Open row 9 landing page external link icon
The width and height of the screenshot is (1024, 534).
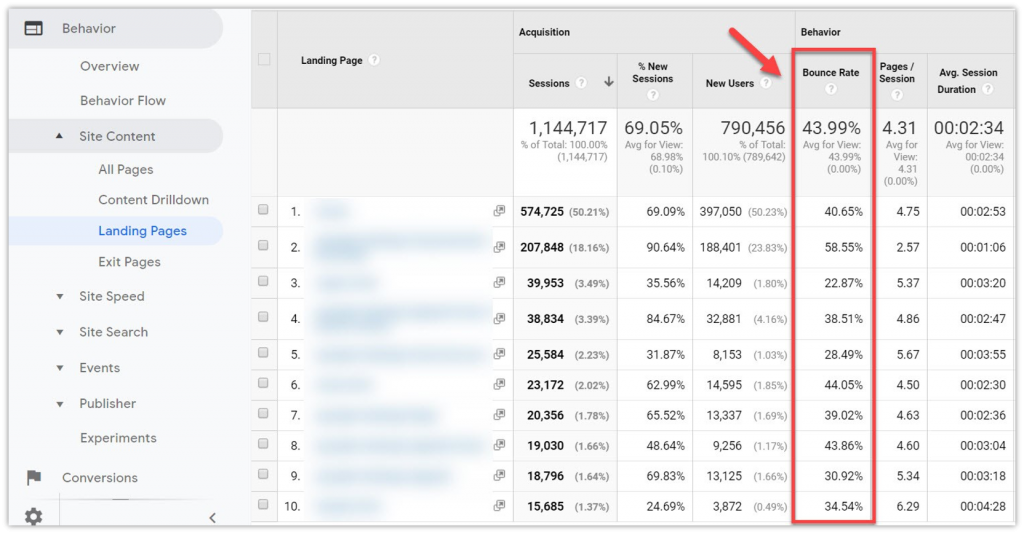499,475
